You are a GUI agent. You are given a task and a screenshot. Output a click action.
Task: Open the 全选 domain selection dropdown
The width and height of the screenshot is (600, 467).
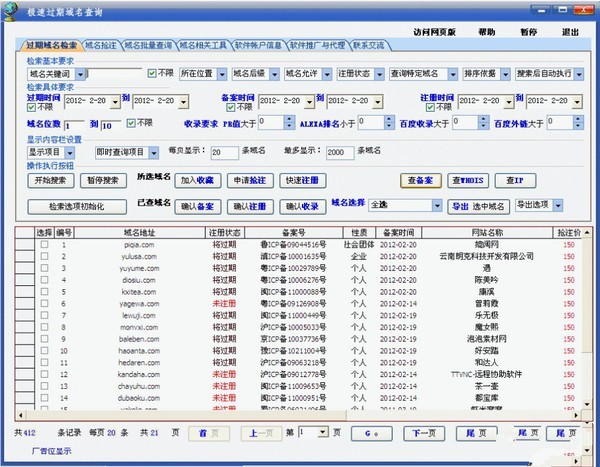click(x=437, y=206)
